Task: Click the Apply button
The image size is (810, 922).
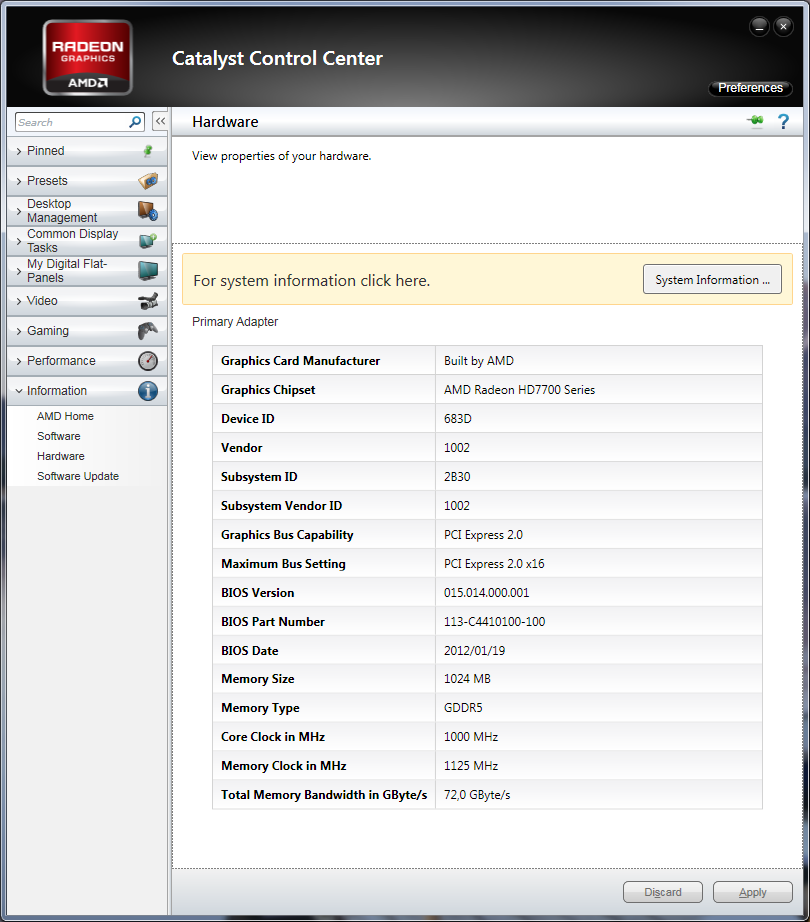Action: pos(752,892)
